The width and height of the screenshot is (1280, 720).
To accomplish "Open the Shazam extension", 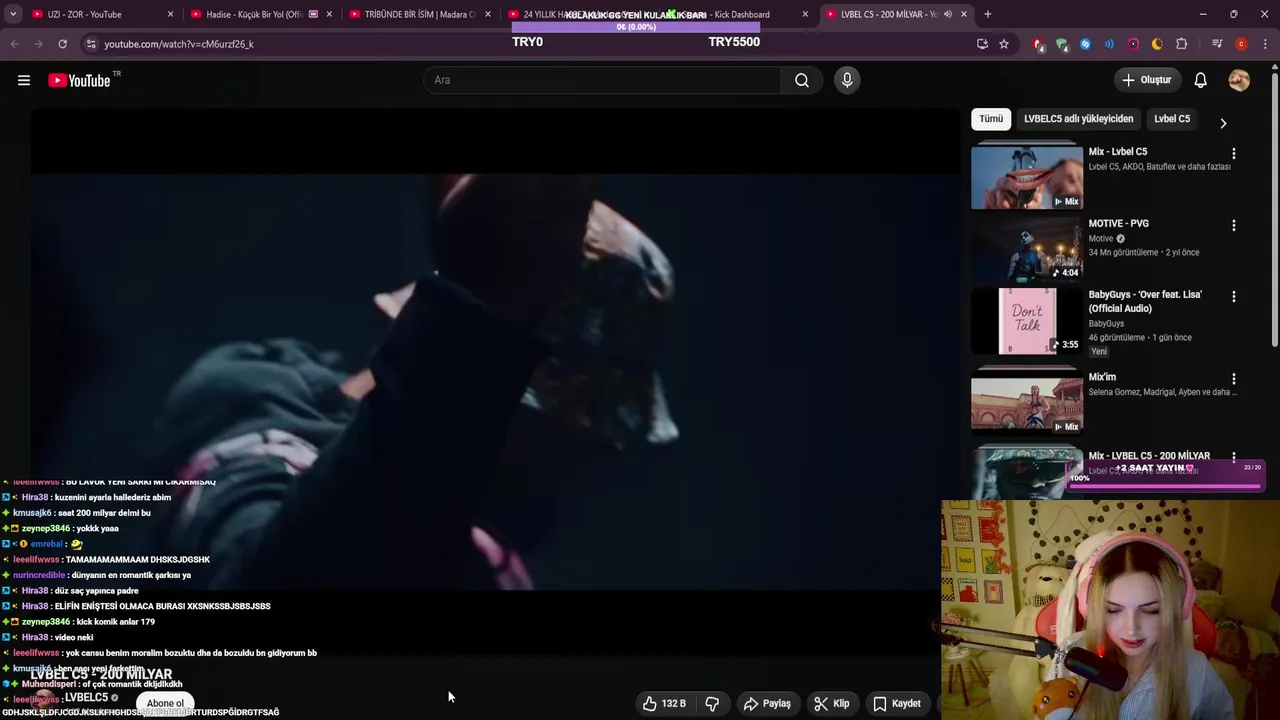I will [x=1085, y=44].
